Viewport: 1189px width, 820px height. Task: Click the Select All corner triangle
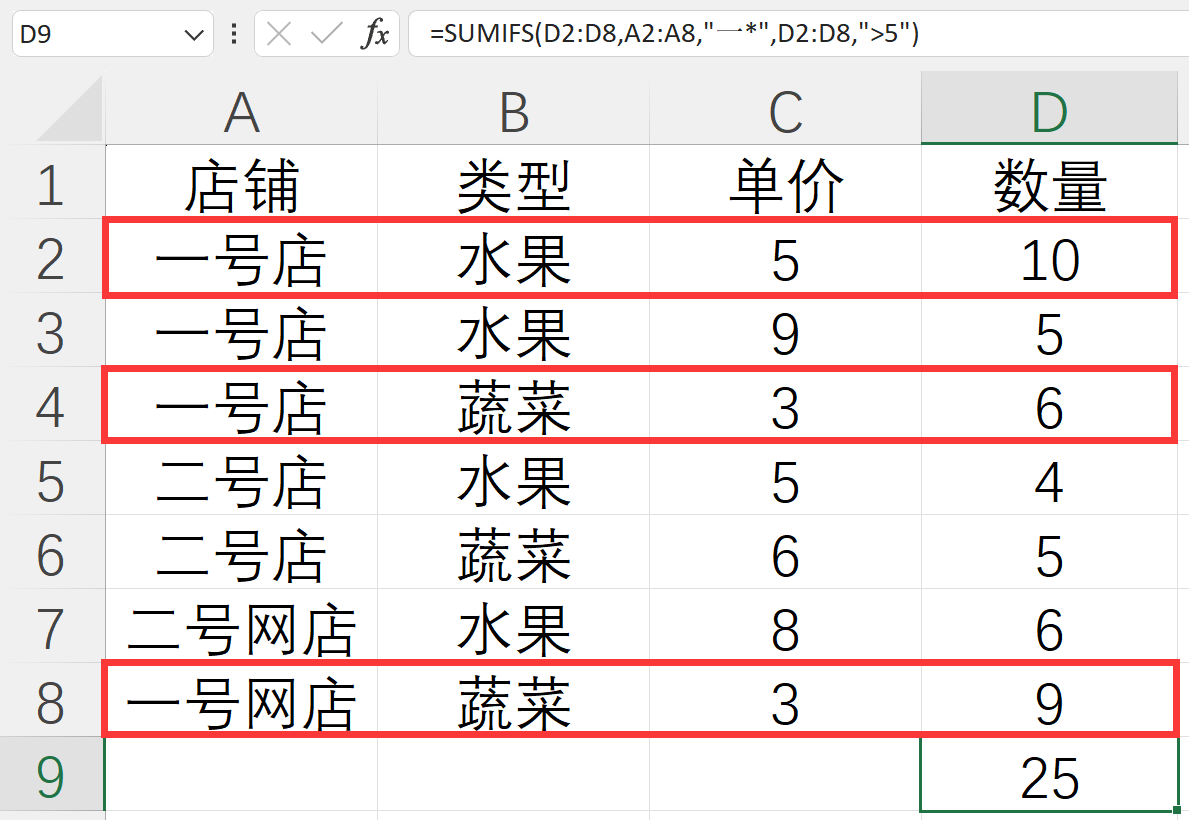pos(72,112)
